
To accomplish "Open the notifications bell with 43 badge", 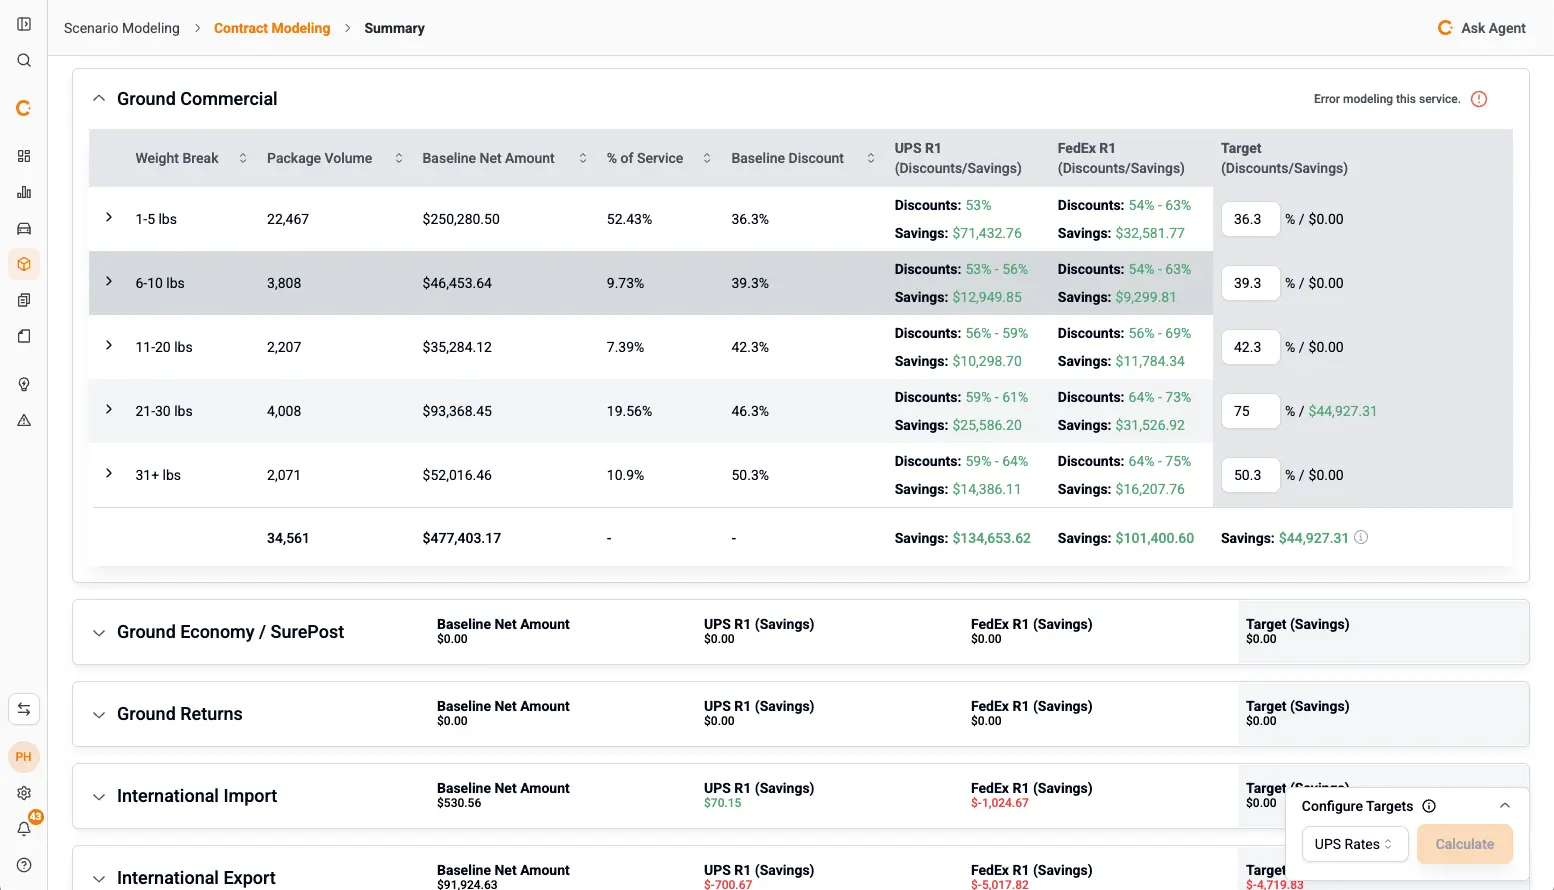I will 24,828.
